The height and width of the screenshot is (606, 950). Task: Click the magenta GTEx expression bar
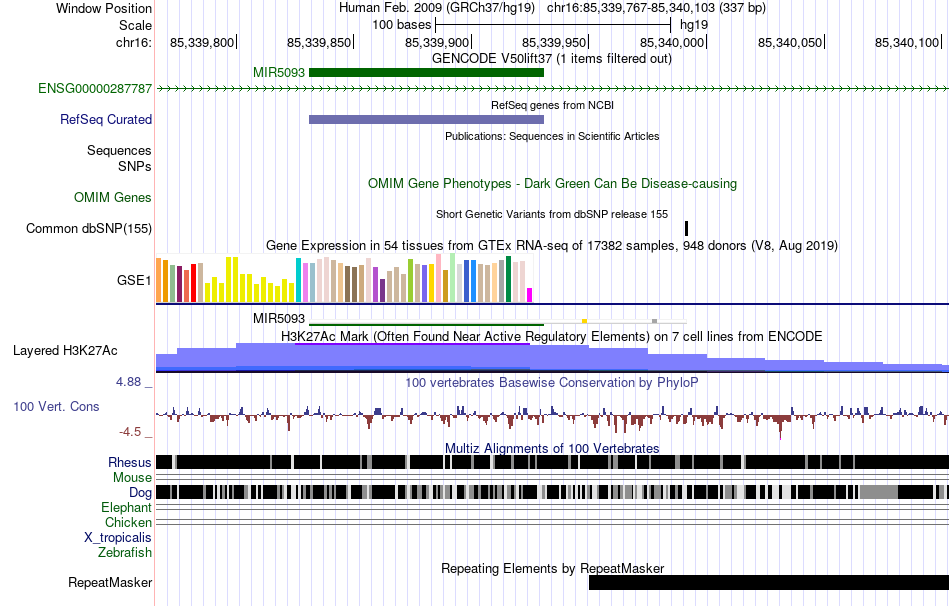pos(530,295)
